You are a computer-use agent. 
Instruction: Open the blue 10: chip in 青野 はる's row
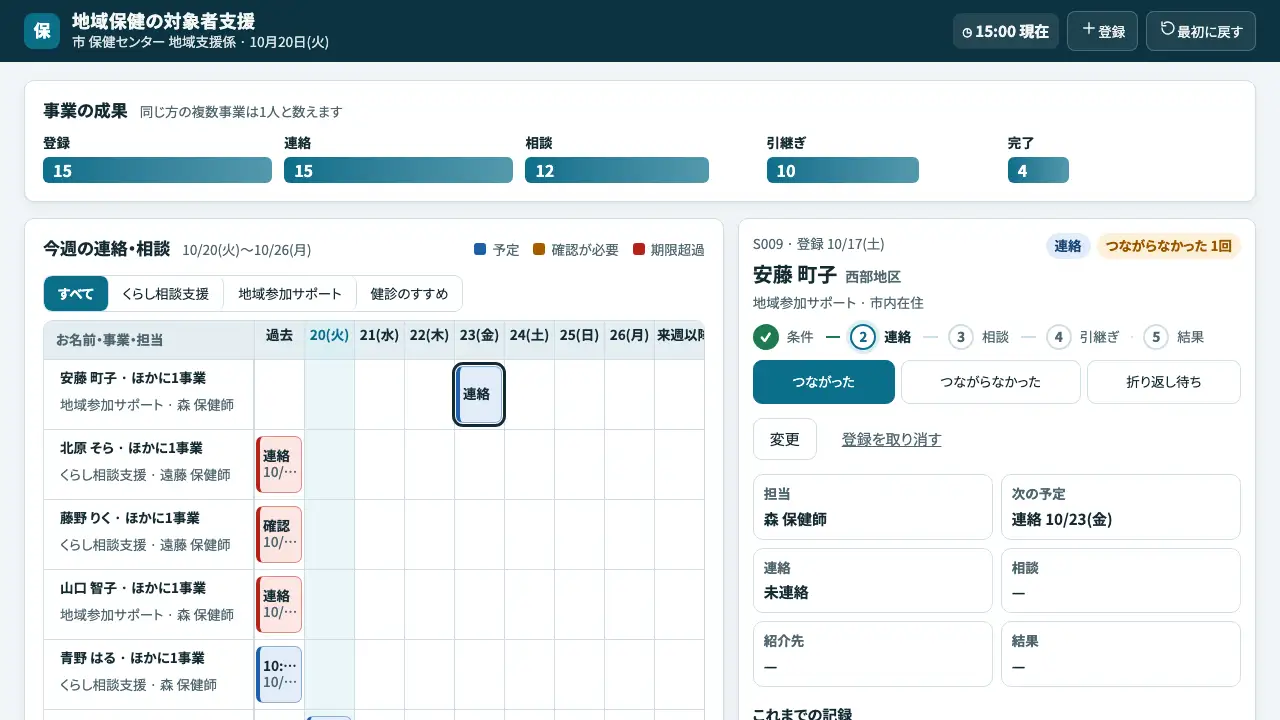[279, 674]
